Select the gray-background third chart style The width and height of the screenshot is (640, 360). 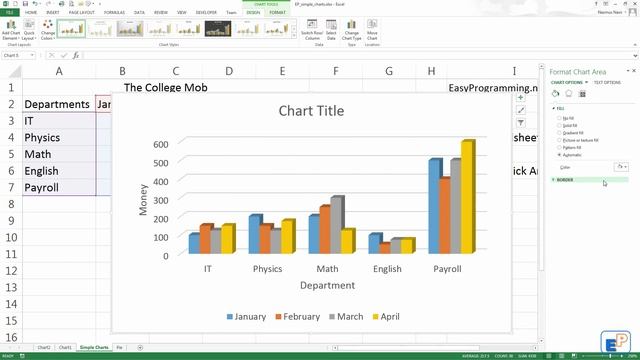[130, 29]
